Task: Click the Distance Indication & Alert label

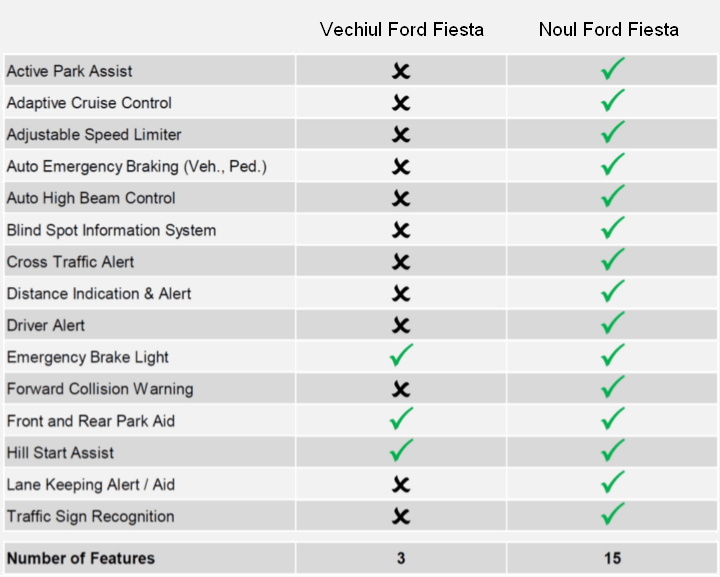Action: pyautogui.click(x=99, y=294)
